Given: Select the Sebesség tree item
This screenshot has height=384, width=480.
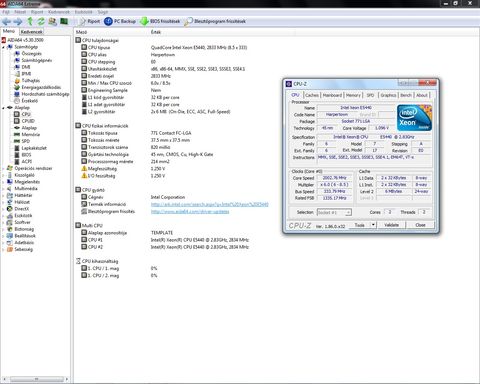Looking at the screenshot, I should 23,249.
